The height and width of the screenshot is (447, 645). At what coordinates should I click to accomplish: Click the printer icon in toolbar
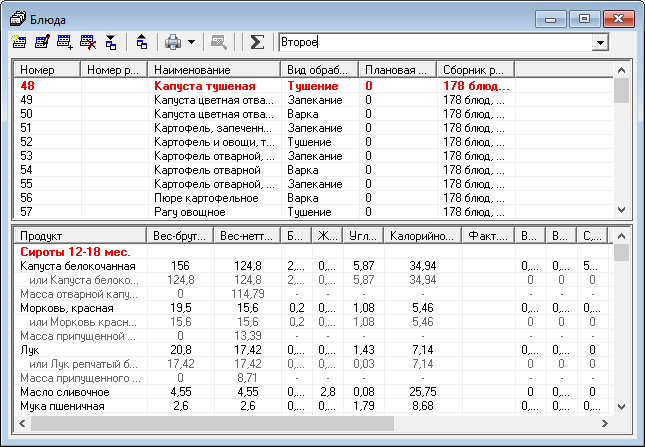[173, 42]
